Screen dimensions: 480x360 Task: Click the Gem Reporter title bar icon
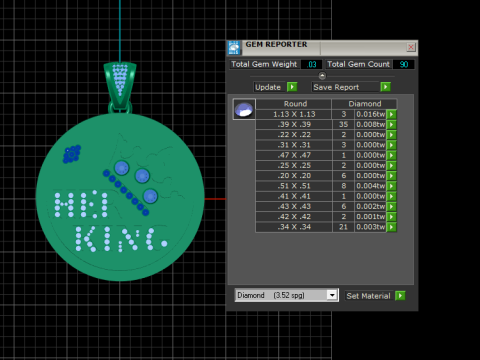click(x=234, y=48)
